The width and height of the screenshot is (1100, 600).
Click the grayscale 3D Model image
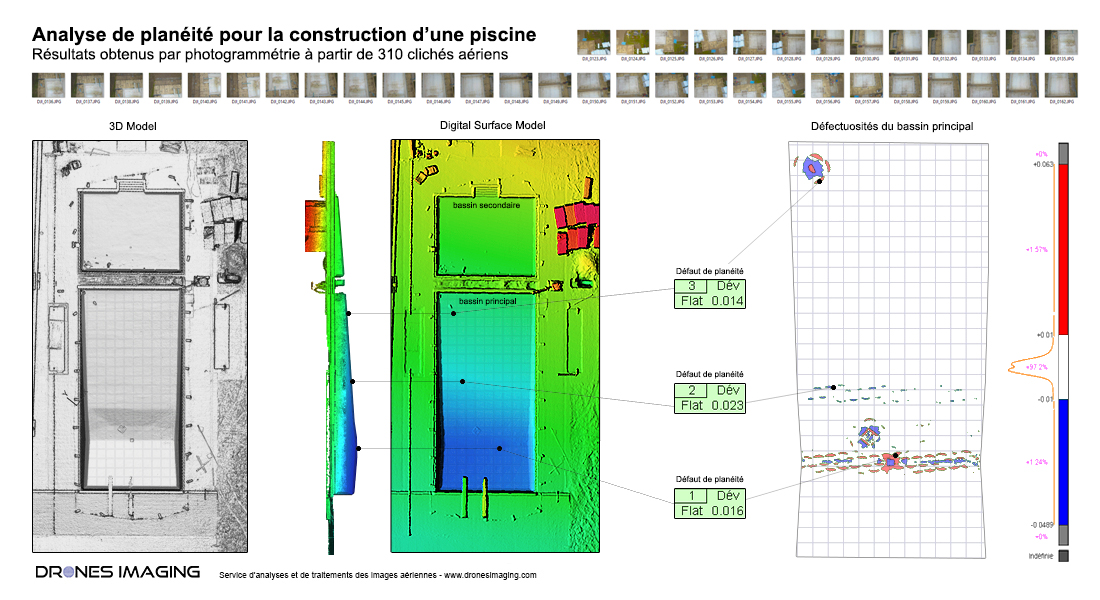coord(140,346)
